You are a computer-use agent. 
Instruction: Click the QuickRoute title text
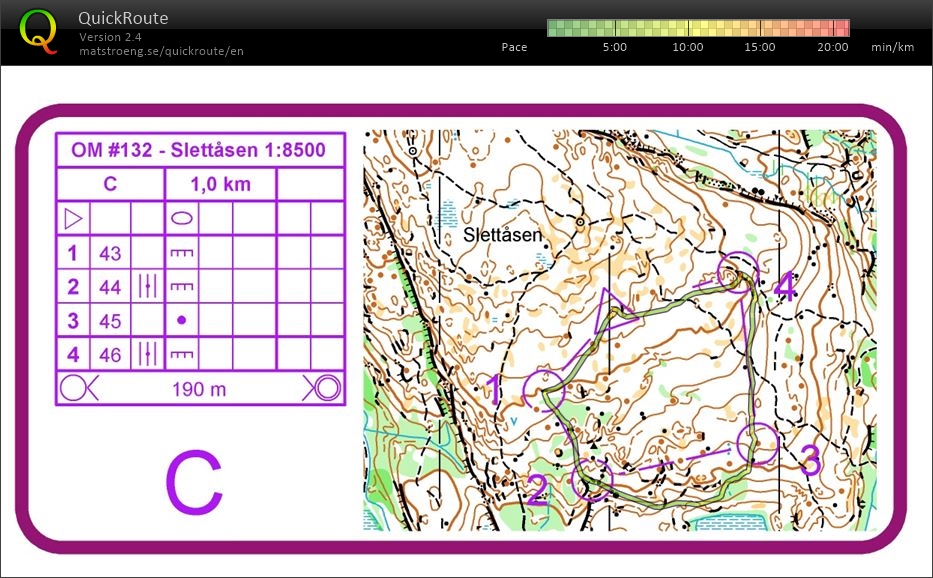(123, 18)
